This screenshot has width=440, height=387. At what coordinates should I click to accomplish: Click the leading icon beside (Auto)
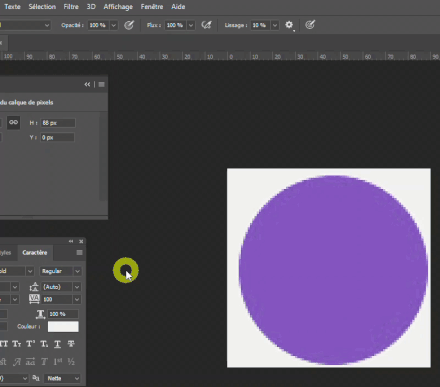34,287
